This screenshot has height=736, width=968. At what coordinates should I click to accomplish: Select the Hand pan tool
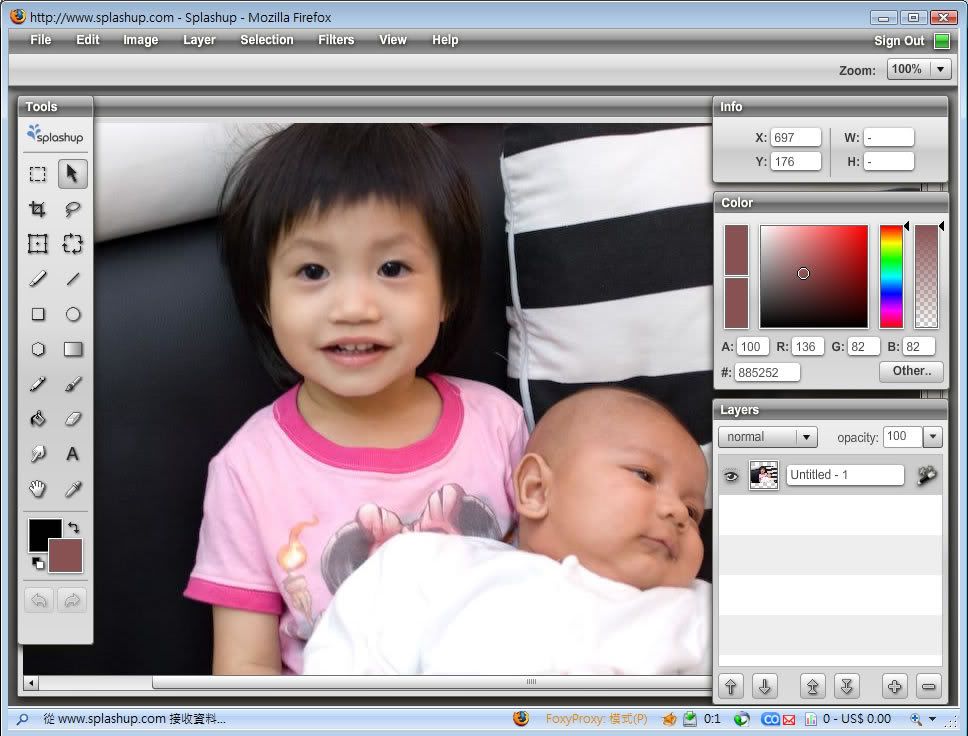pos(38,489)
